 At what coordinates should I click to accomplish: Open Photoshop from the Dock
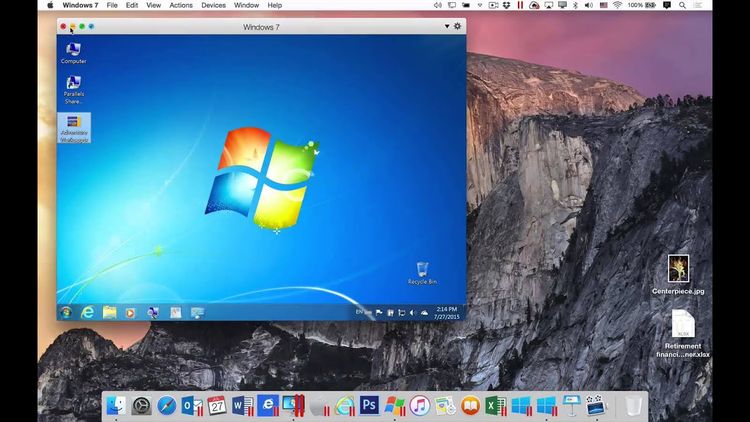point(369,406)
